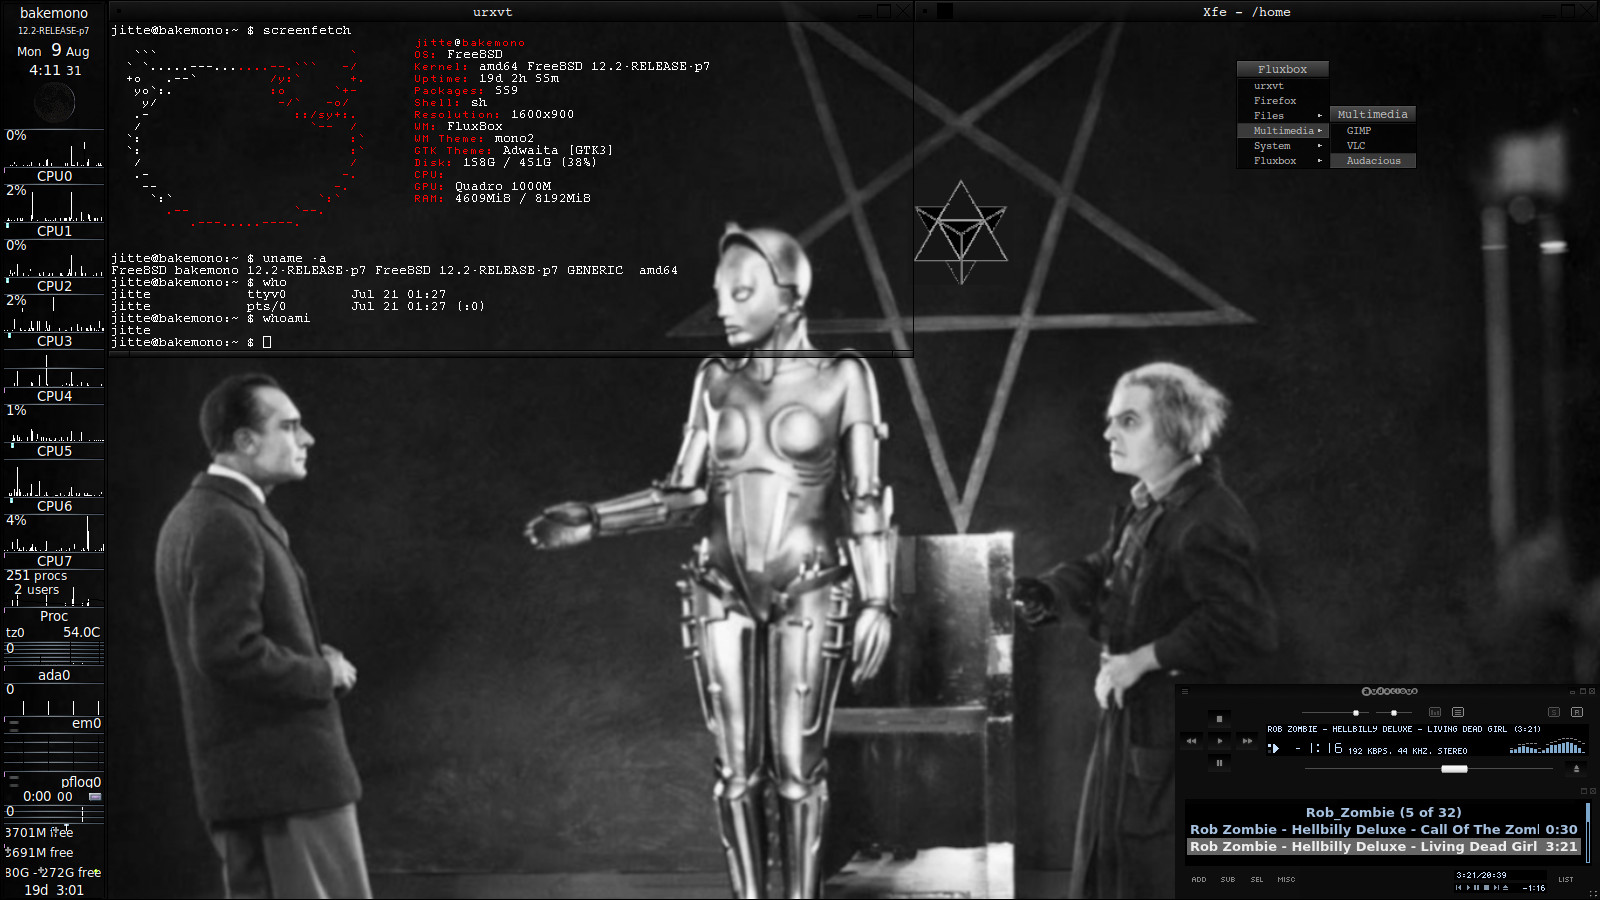Toggle repeat with the R button
Viewport: 1600px width, 900px height.
point(1577,712)
